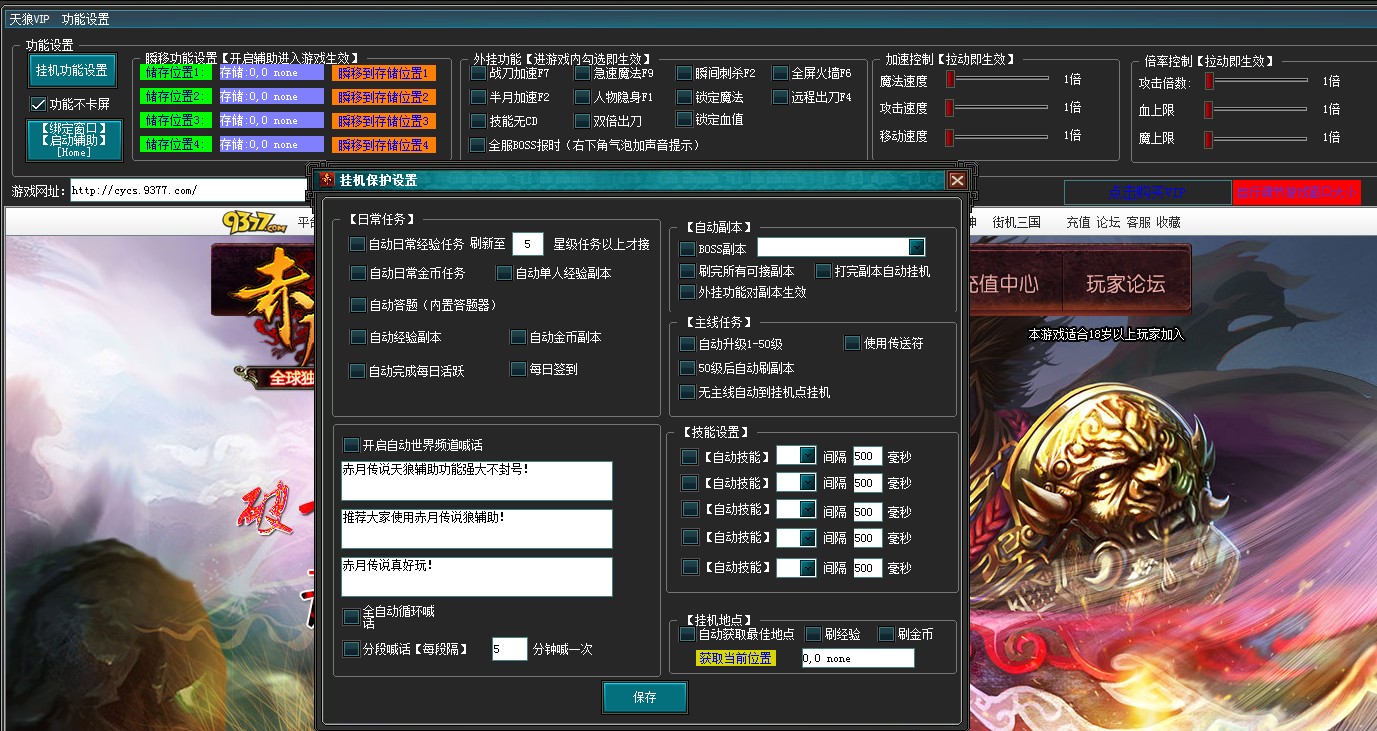Viewport: 1377px width, 731px height.
Task: Click the 保存 button in dialog
Action: tap(645, 698)
